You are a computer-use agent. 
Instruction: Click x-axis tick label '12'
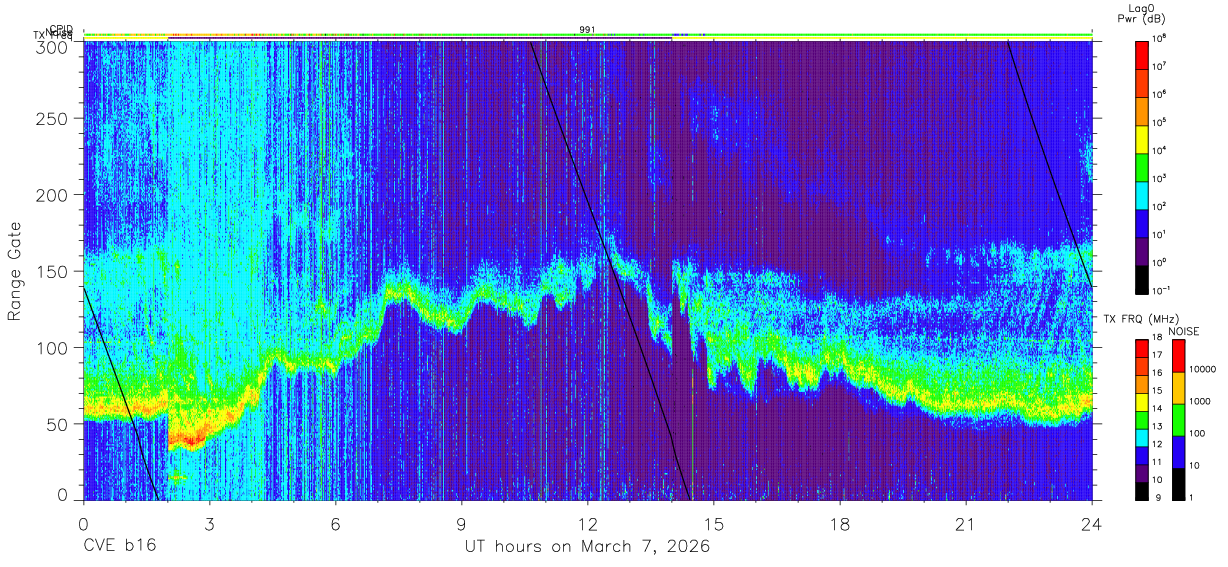(588, 524)
